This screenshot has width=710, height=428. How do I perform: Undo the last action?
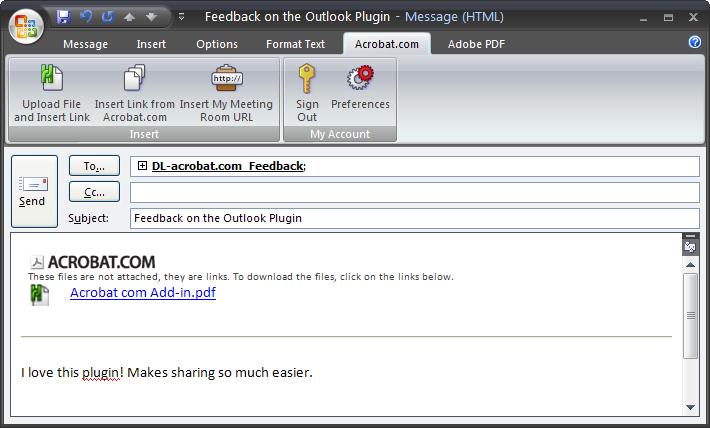point(86,17)
